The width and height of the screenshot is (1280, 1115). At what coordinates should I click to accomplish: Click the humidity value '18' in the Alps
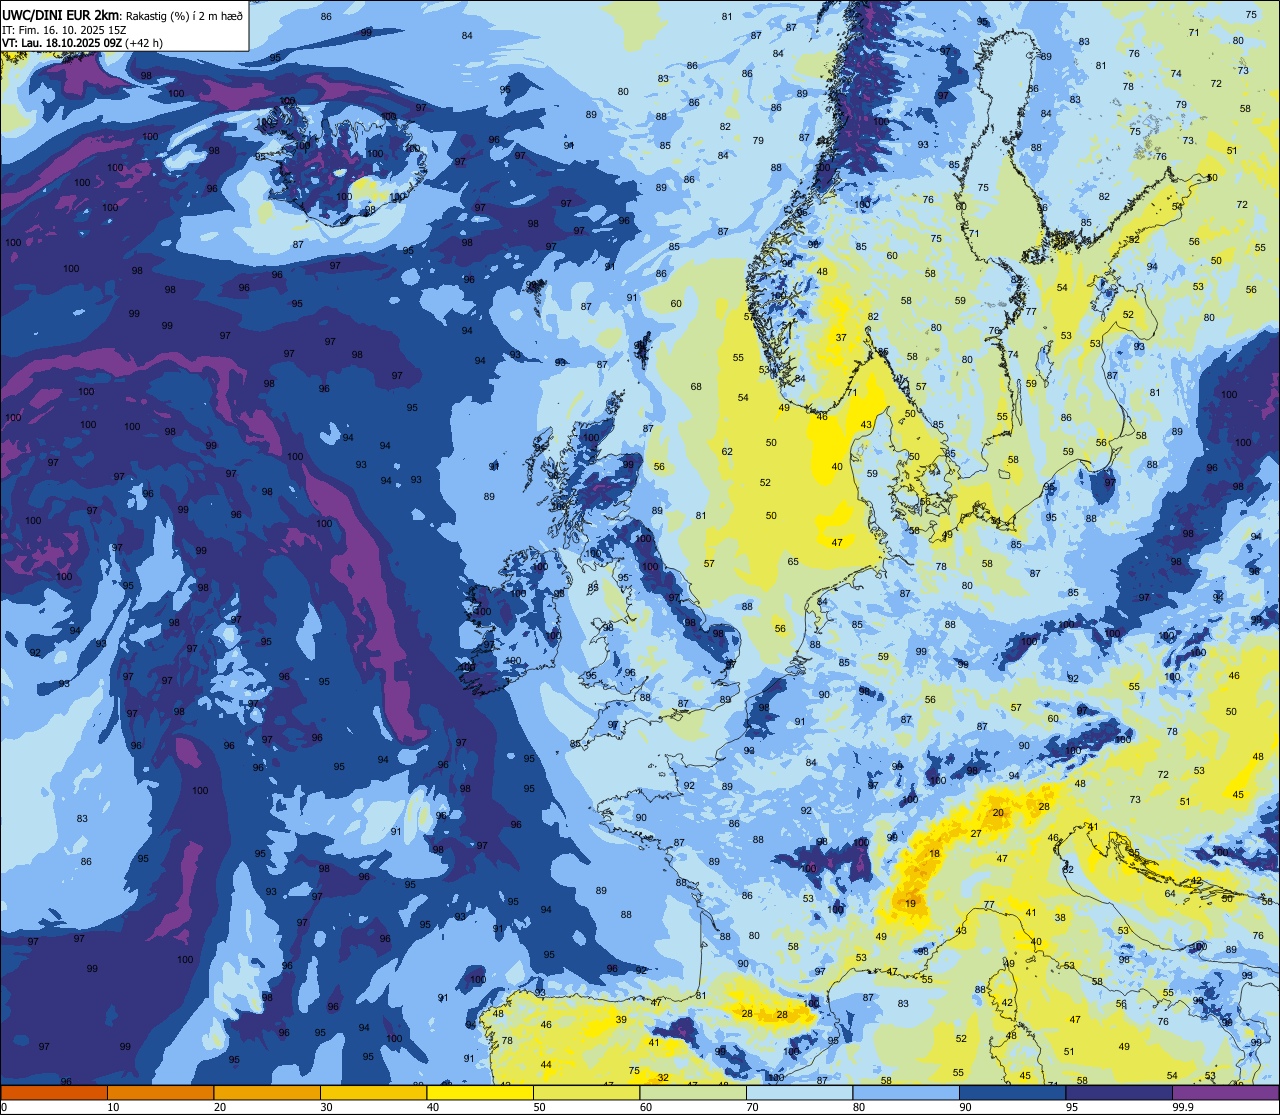click(x=935, y=854)
